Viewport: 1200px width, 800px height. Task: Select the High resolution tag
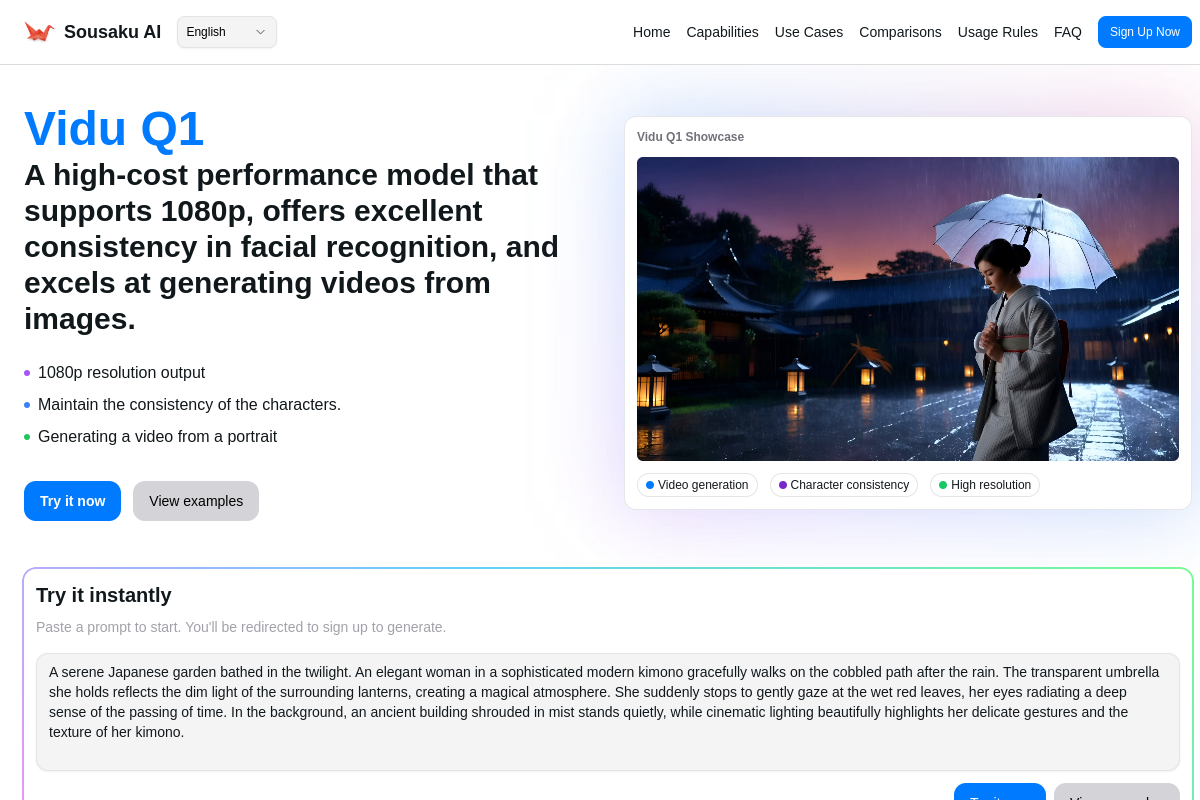tap(984, 485)
